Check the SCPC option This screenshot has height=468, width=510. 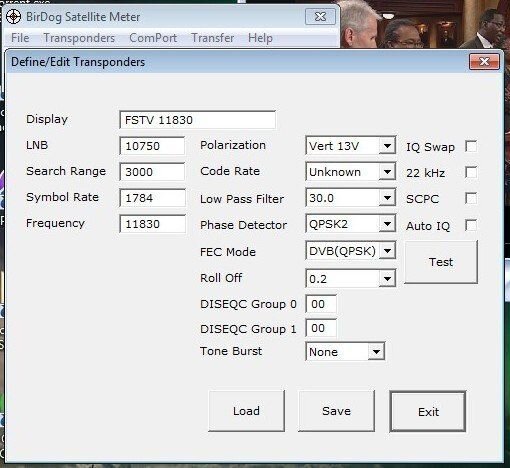coord(471,198)
